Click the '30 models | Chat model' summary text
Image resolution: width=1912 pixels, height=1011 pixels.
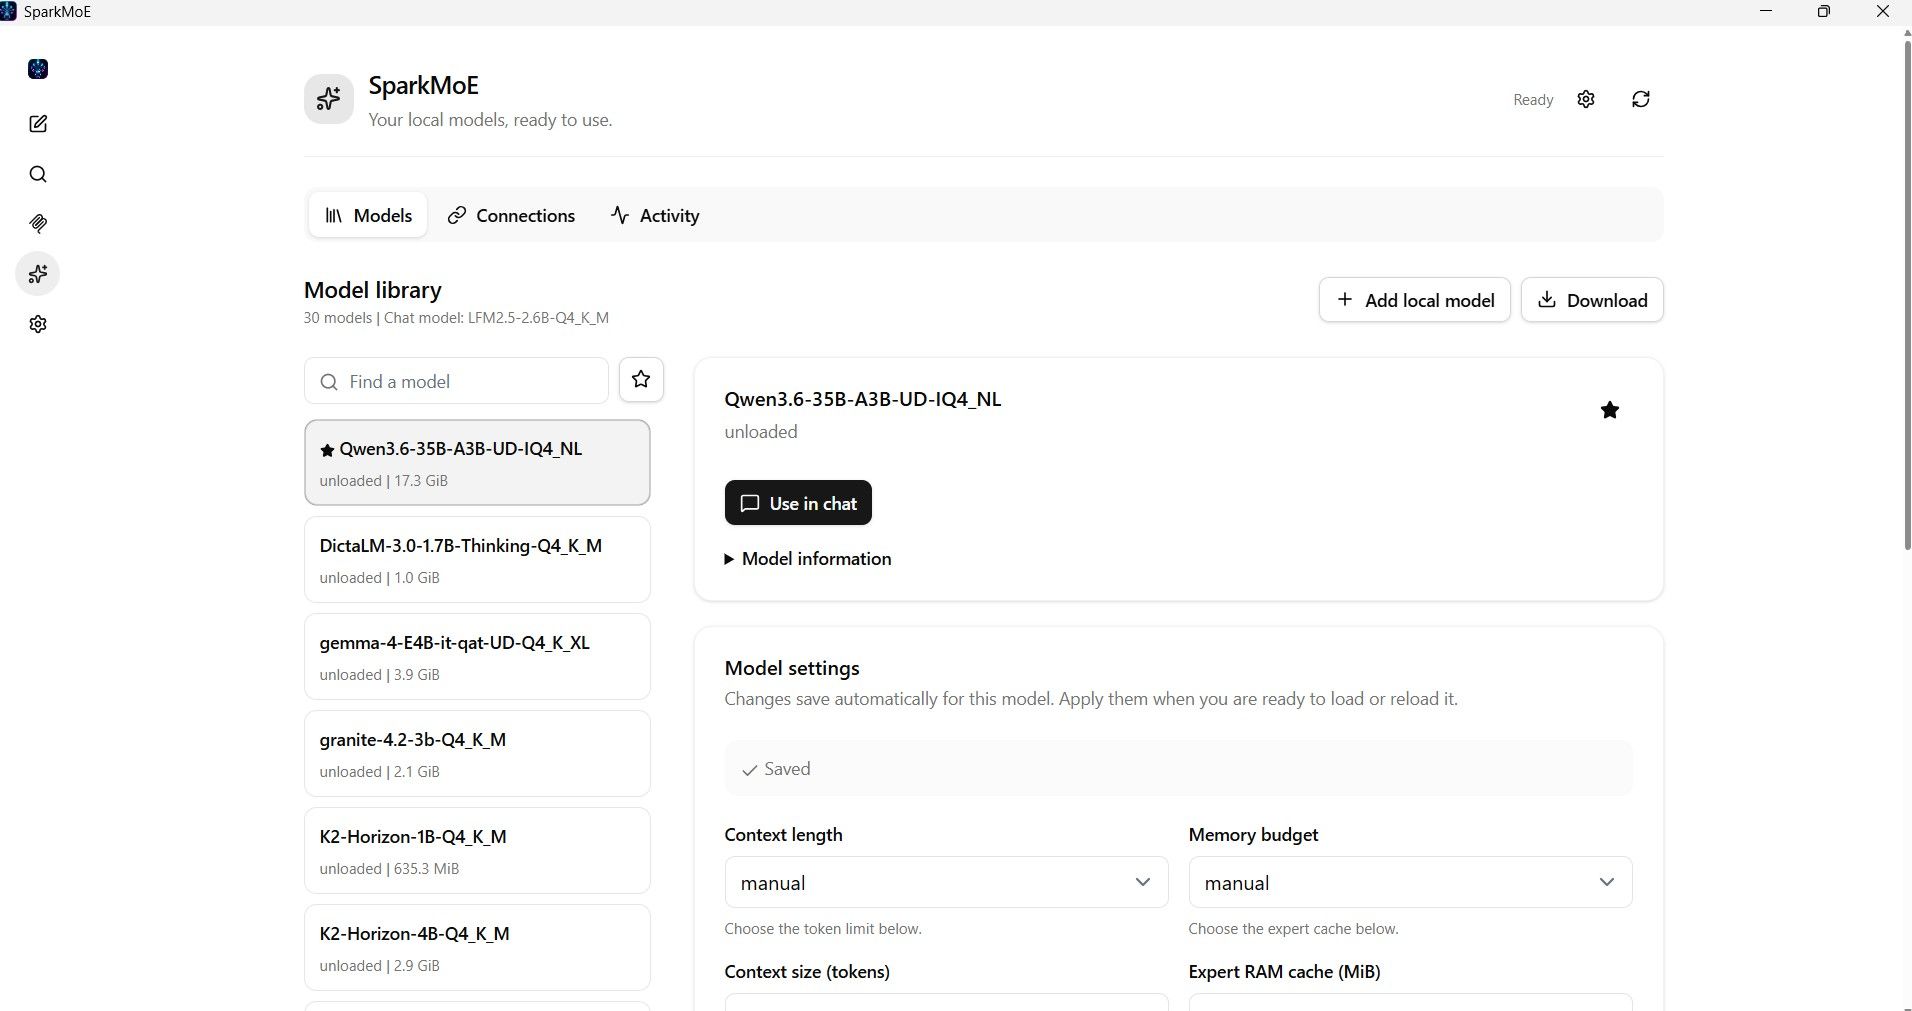click(456, 318)
